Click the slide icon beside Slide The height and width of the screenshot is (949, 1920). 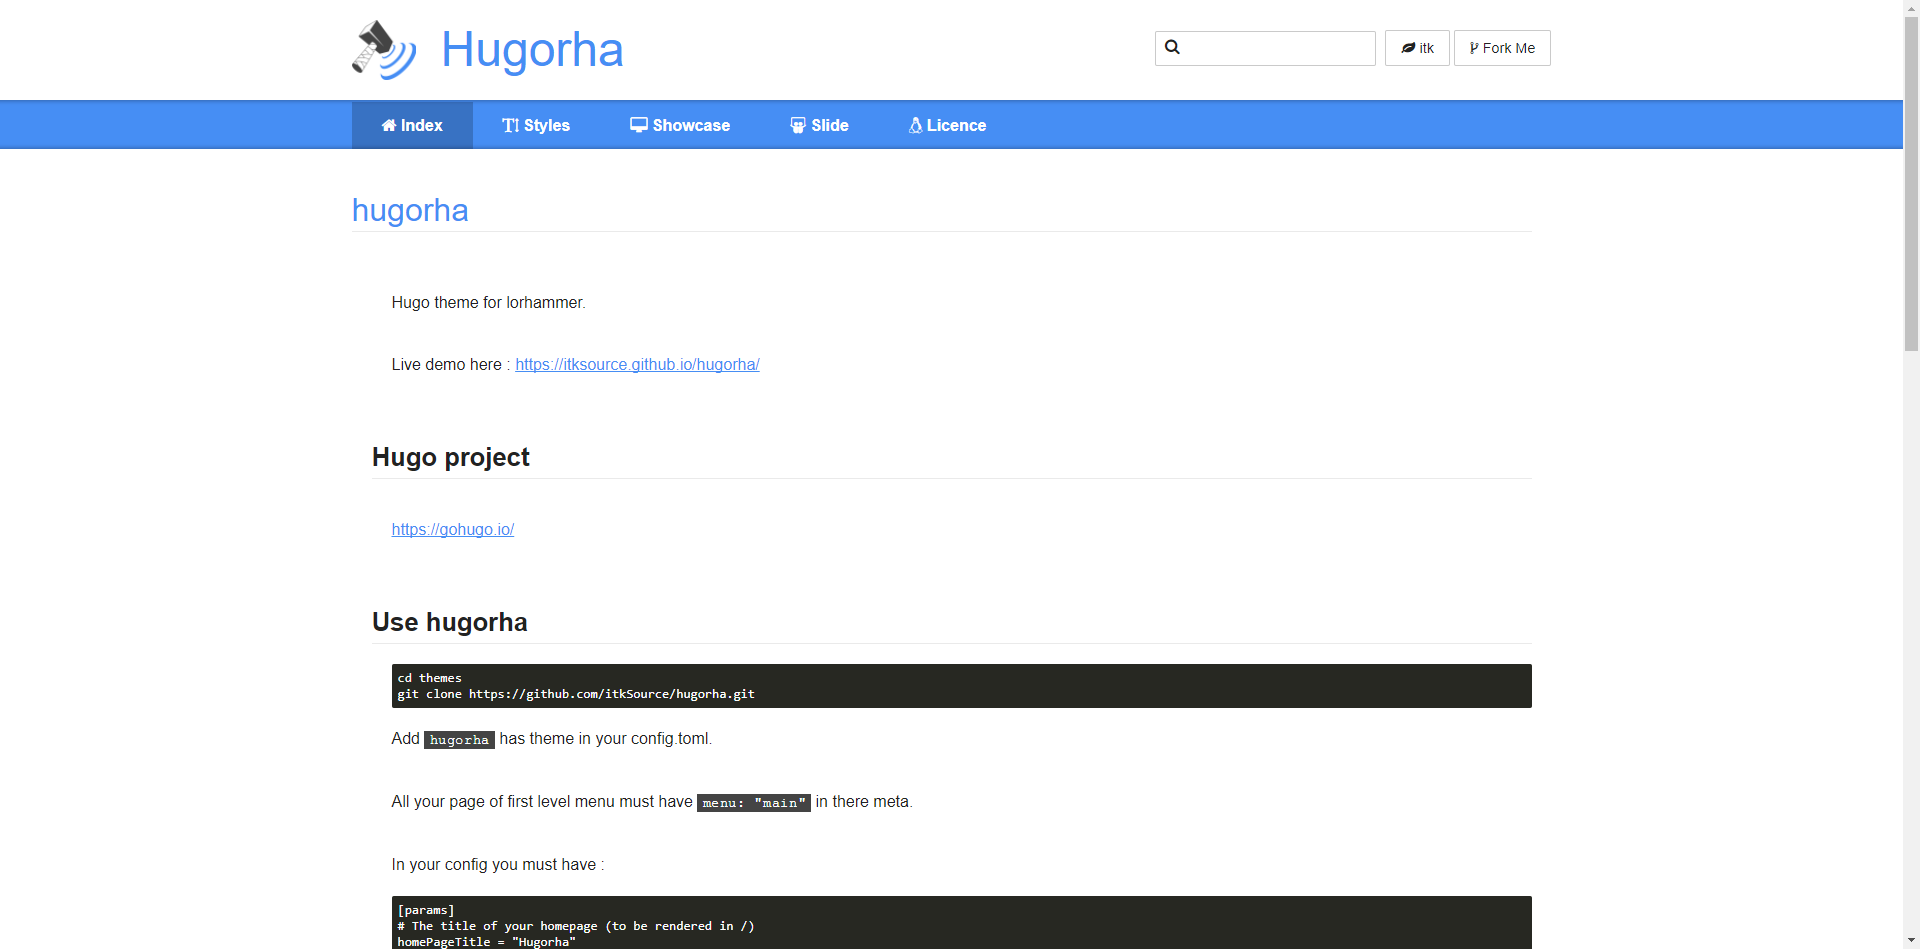click(x=798, y=126)
